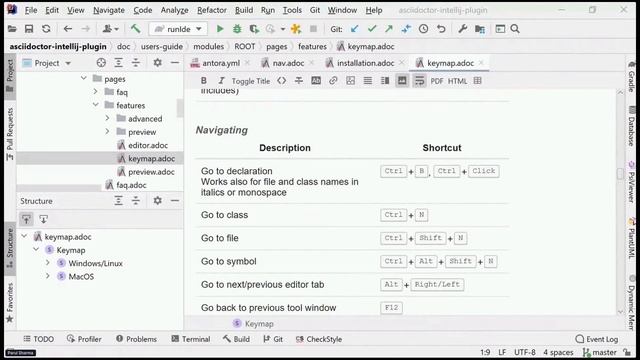The width and height of the screenshot is (640, 360).
Task: Click Toggle Title in editor toolbar
Action: (251, 81)
